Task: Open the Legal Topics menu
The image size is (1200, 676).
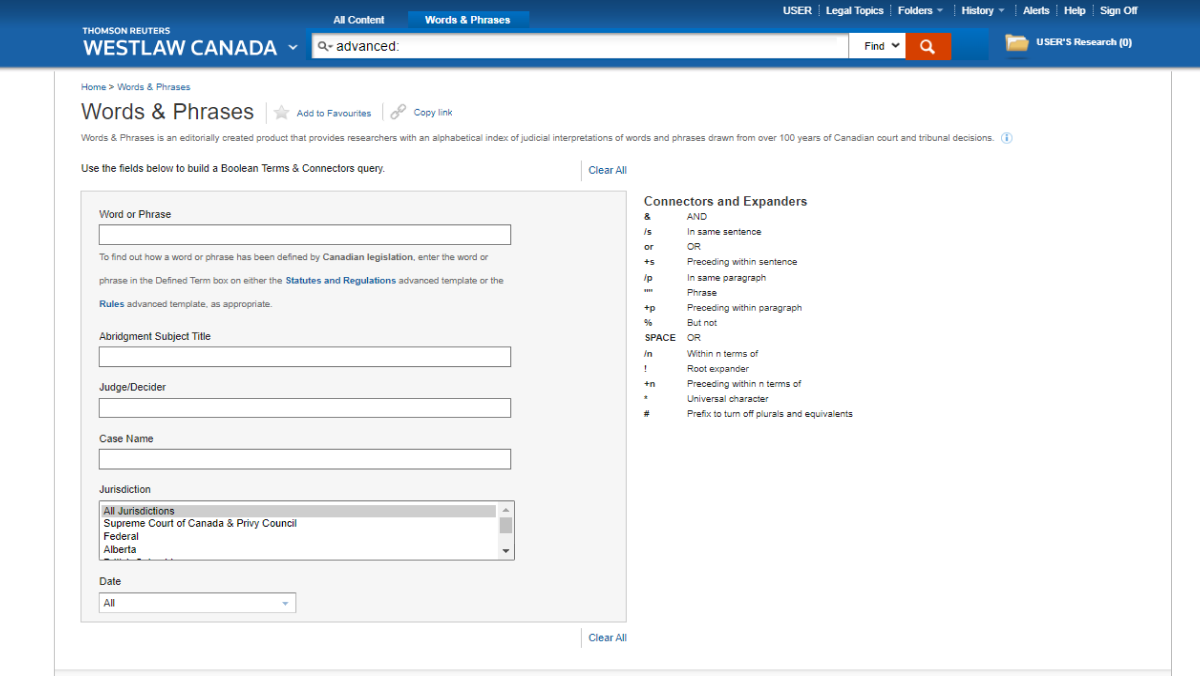Action: [x=854, y=10]
